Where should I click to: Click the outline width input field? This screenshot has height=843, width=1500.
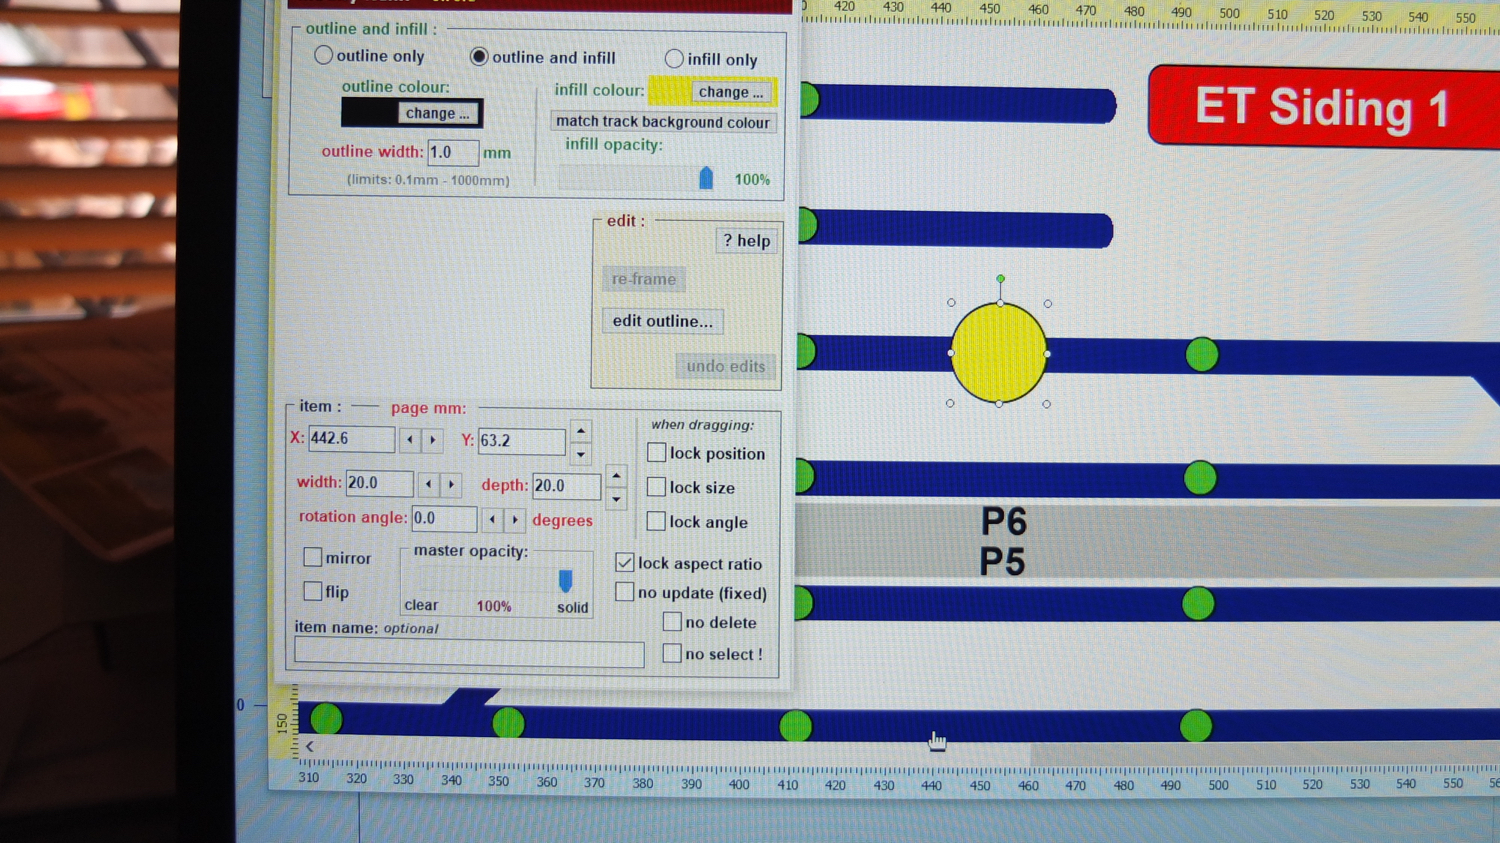452,152
